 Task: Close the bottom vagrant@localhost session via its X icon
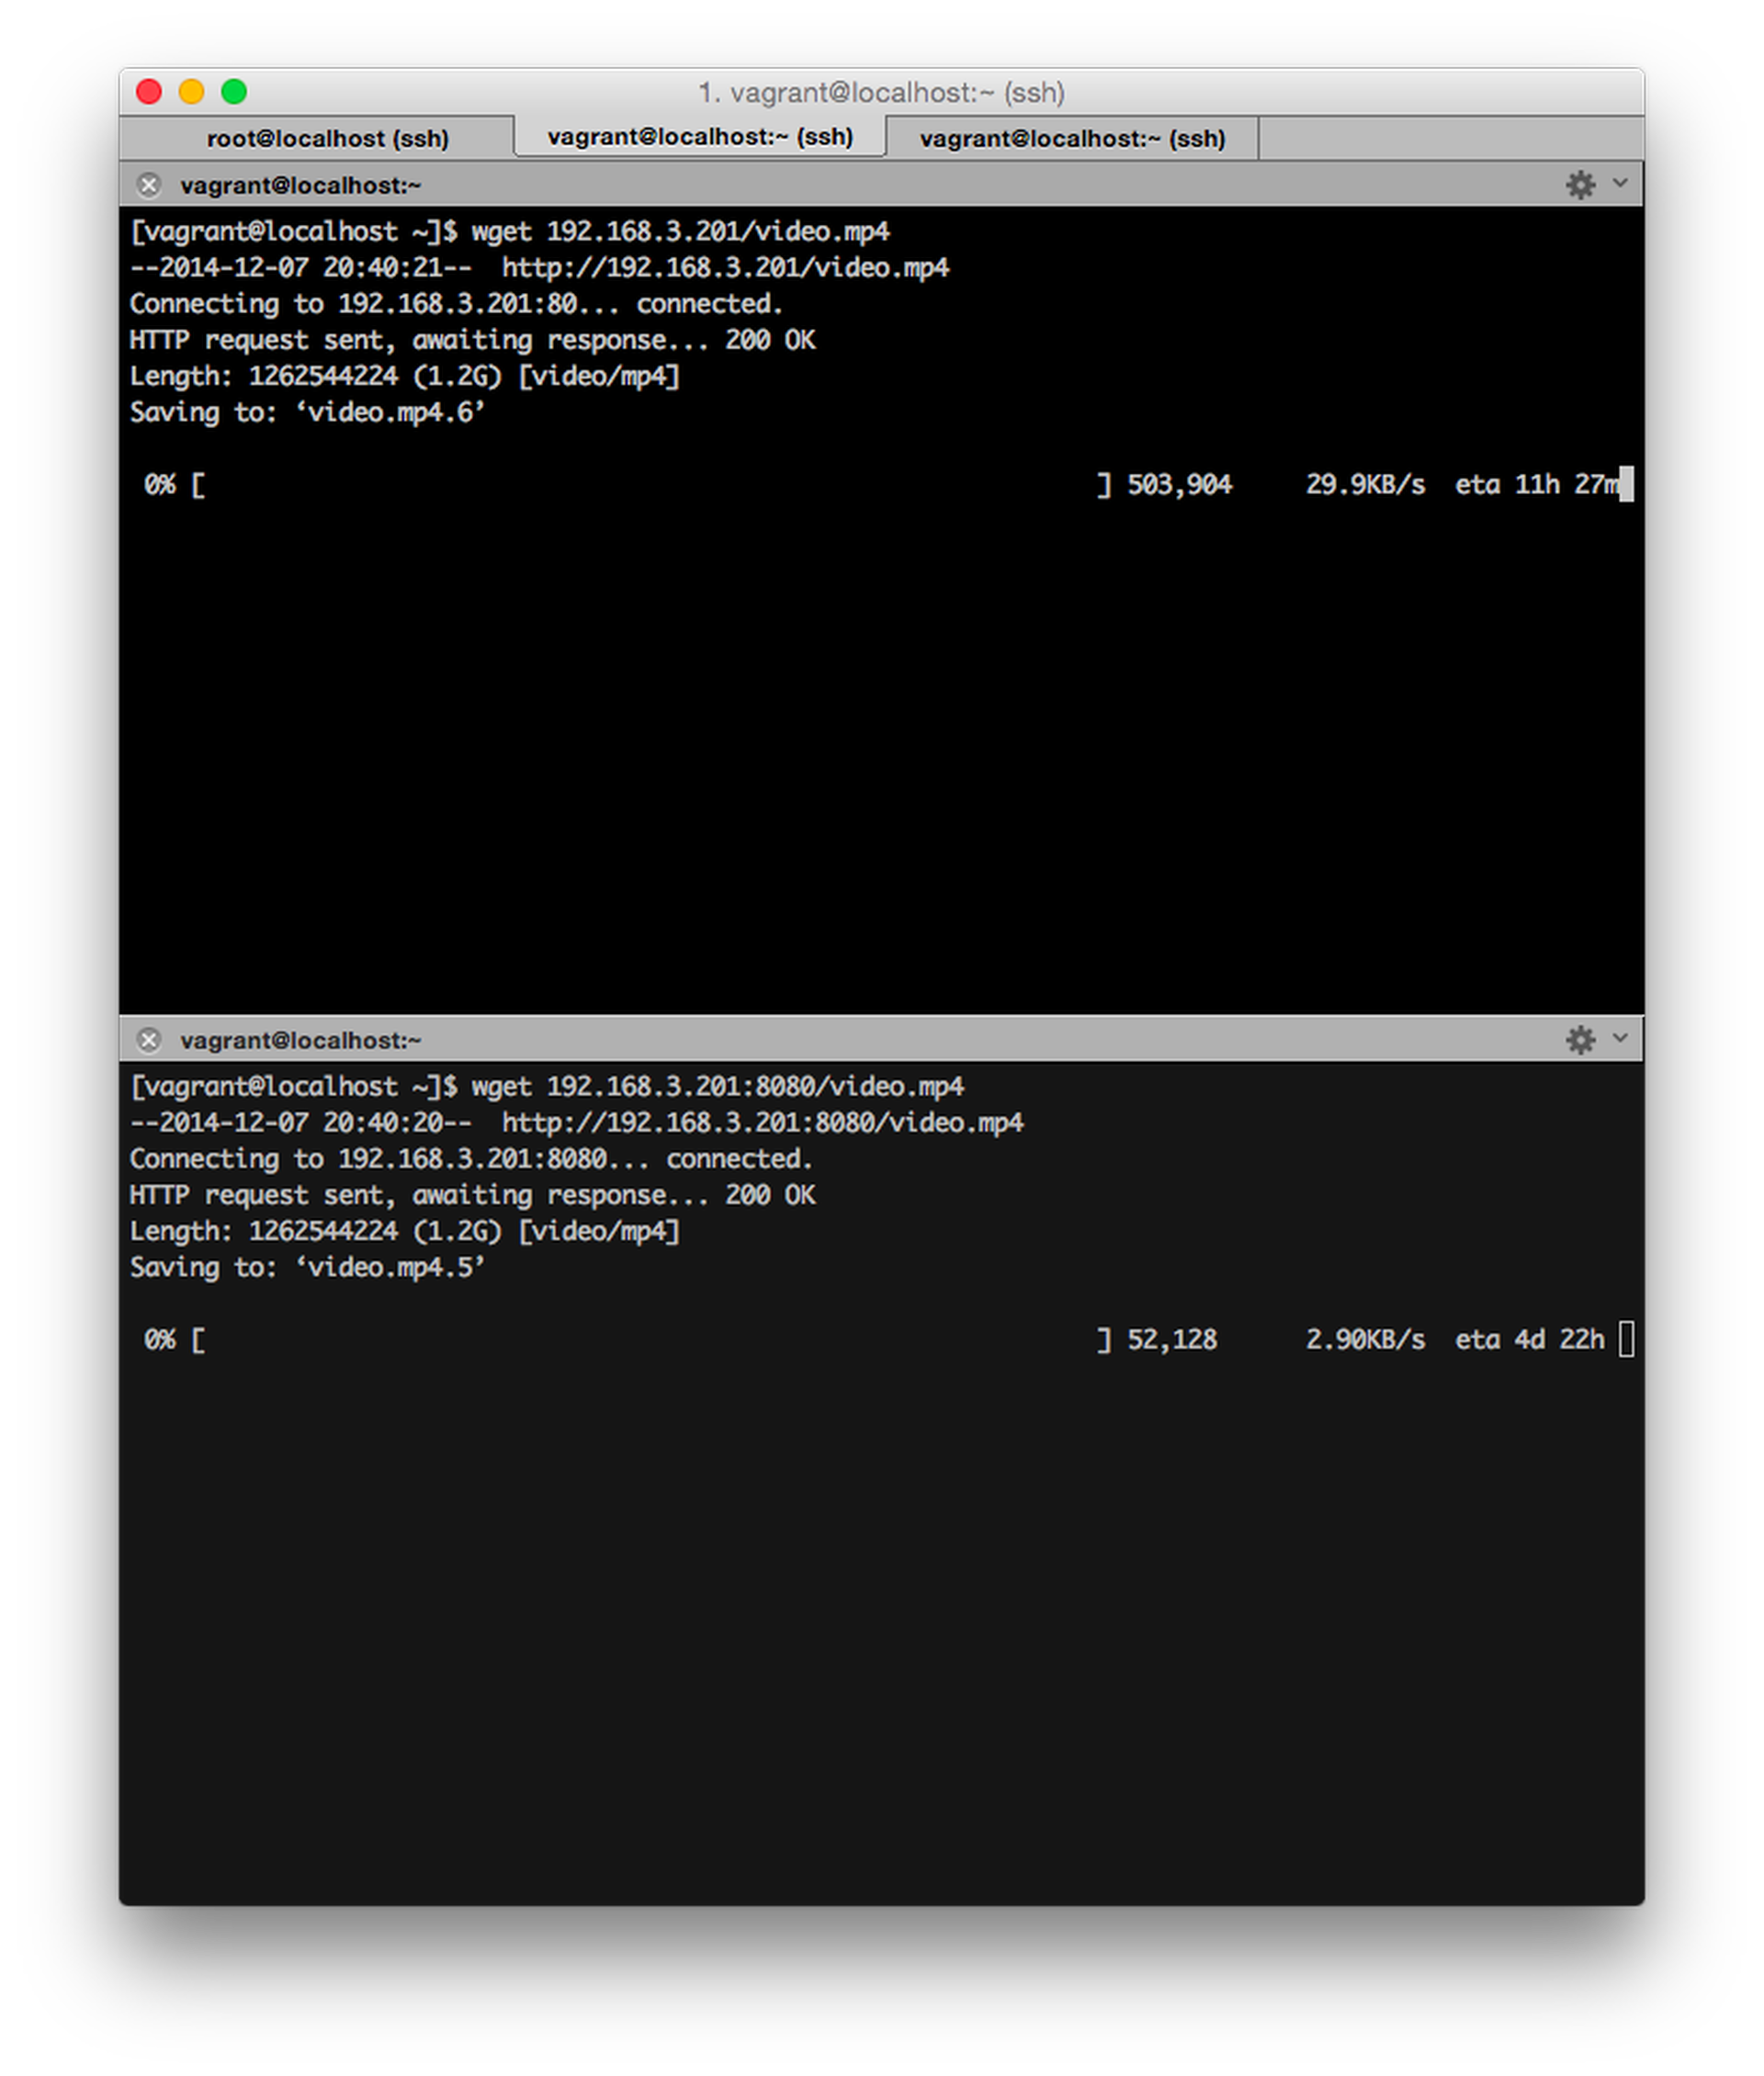pyautogui.click(x=150, y=1040)
